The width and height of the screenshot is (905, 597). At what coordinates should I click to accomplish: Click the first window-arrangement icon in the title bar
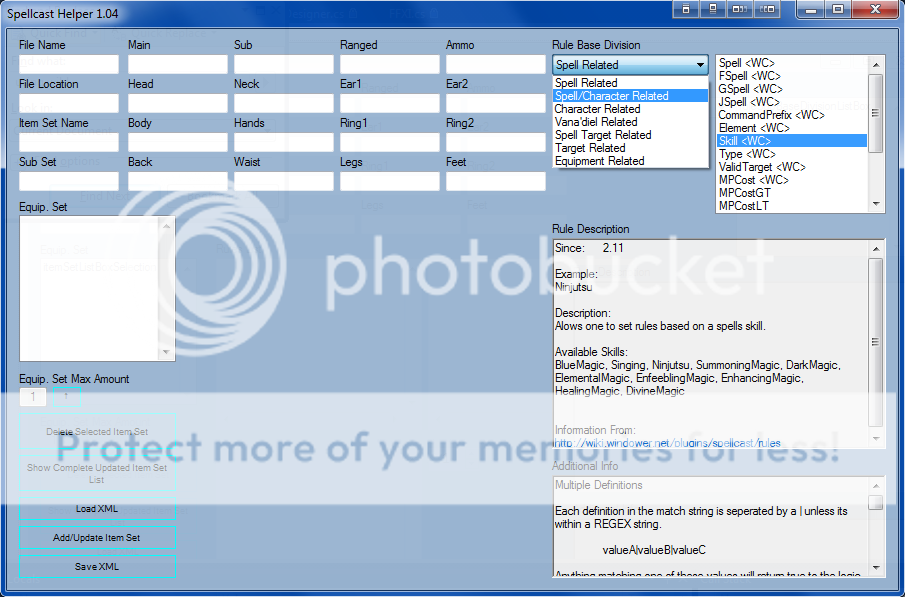click(687, 9)
